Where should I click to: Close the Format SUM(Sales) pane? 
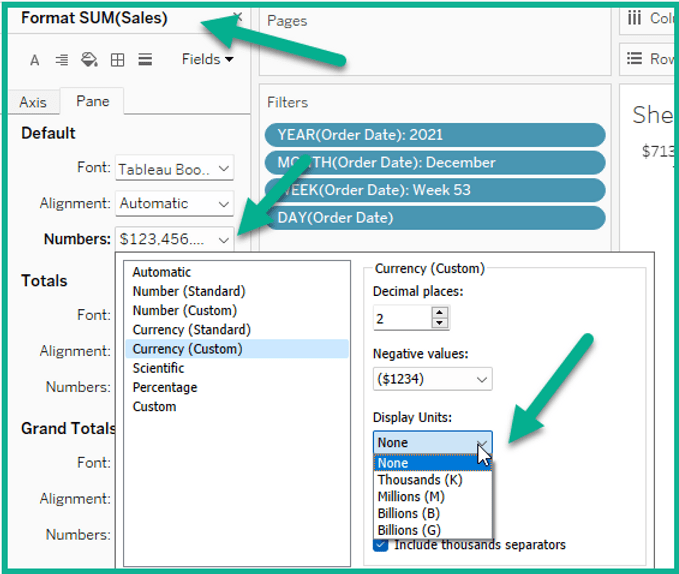tap(237, 18)
